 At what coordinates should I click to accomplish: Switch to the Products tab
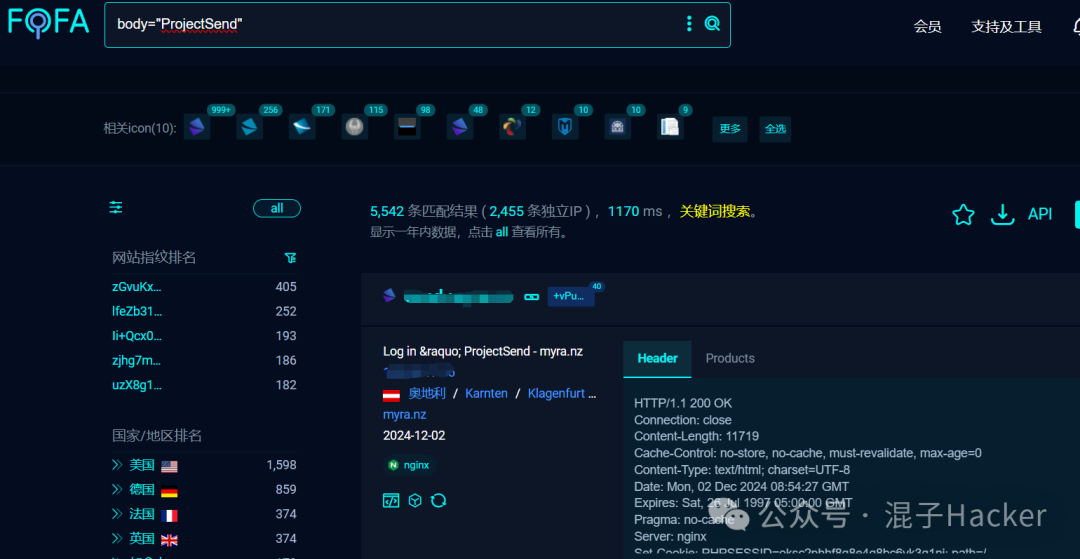730,359
